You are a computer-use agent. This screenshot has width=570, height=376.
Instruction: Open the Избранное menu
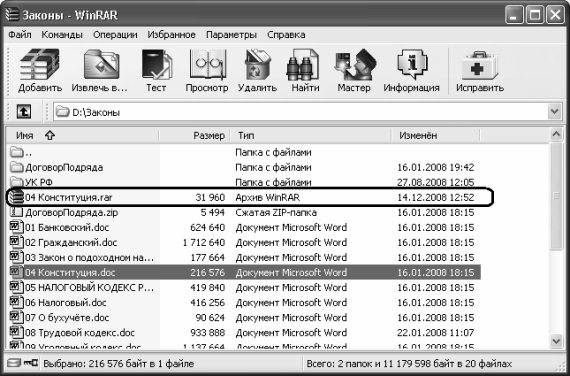[171, 35]
